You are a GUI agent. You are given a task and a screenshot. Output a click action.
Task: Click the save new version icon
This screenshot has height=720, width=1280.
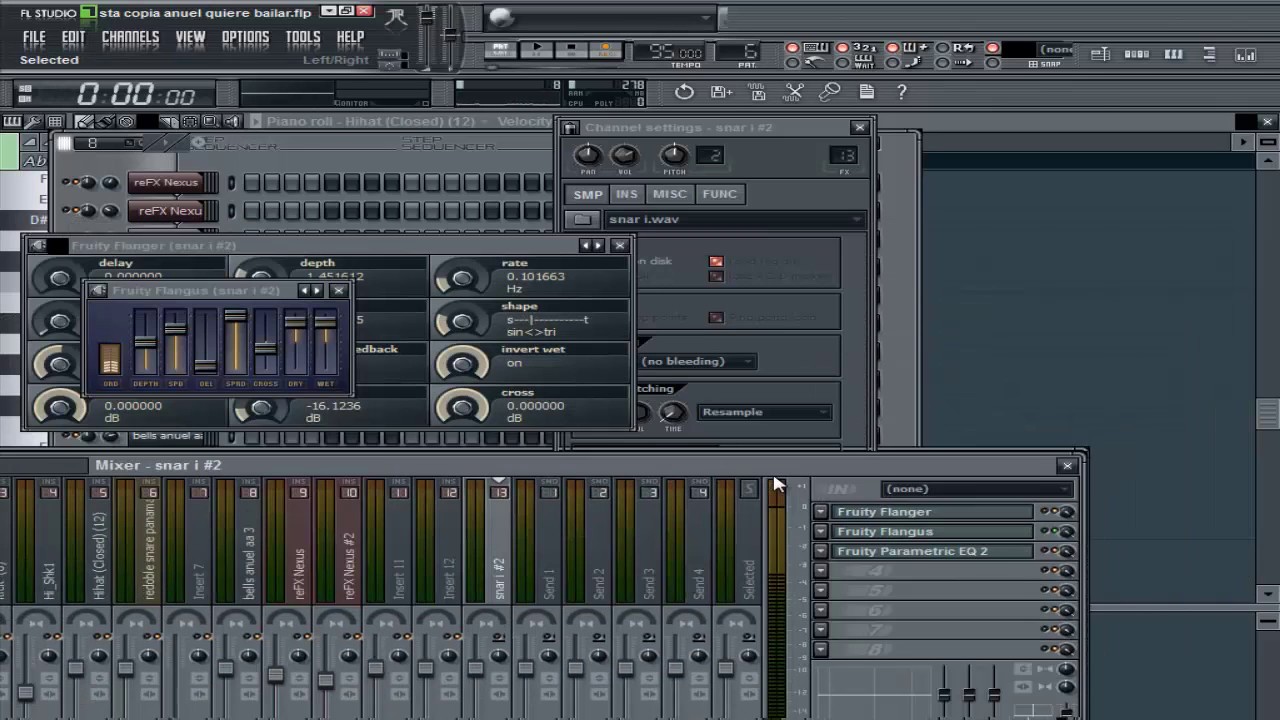coord(721,92)
